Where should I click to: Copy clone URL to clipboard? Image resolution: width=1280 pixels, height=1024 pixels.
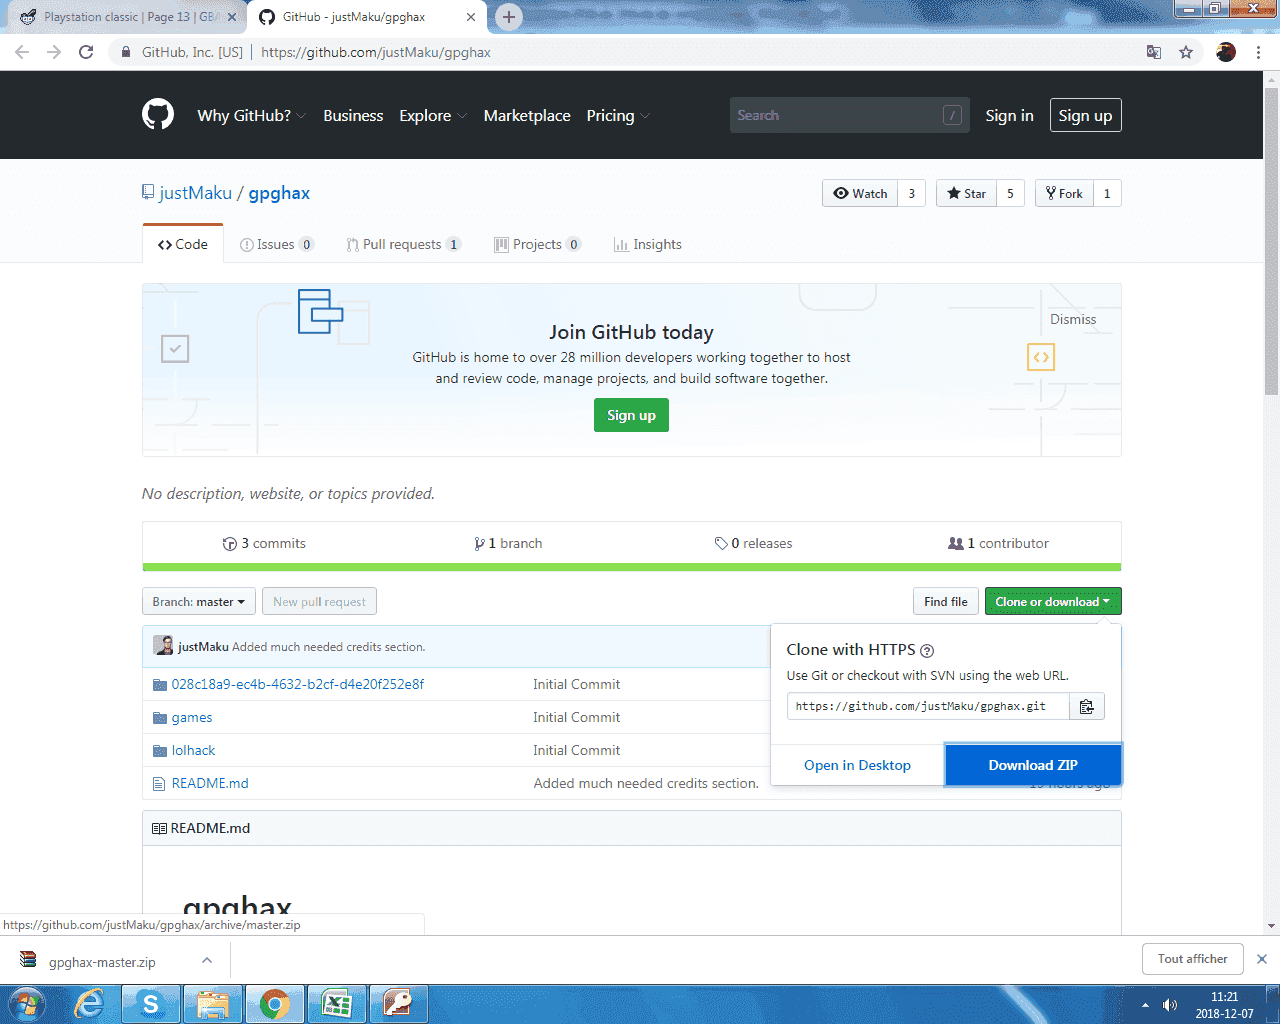(1087, 706)
